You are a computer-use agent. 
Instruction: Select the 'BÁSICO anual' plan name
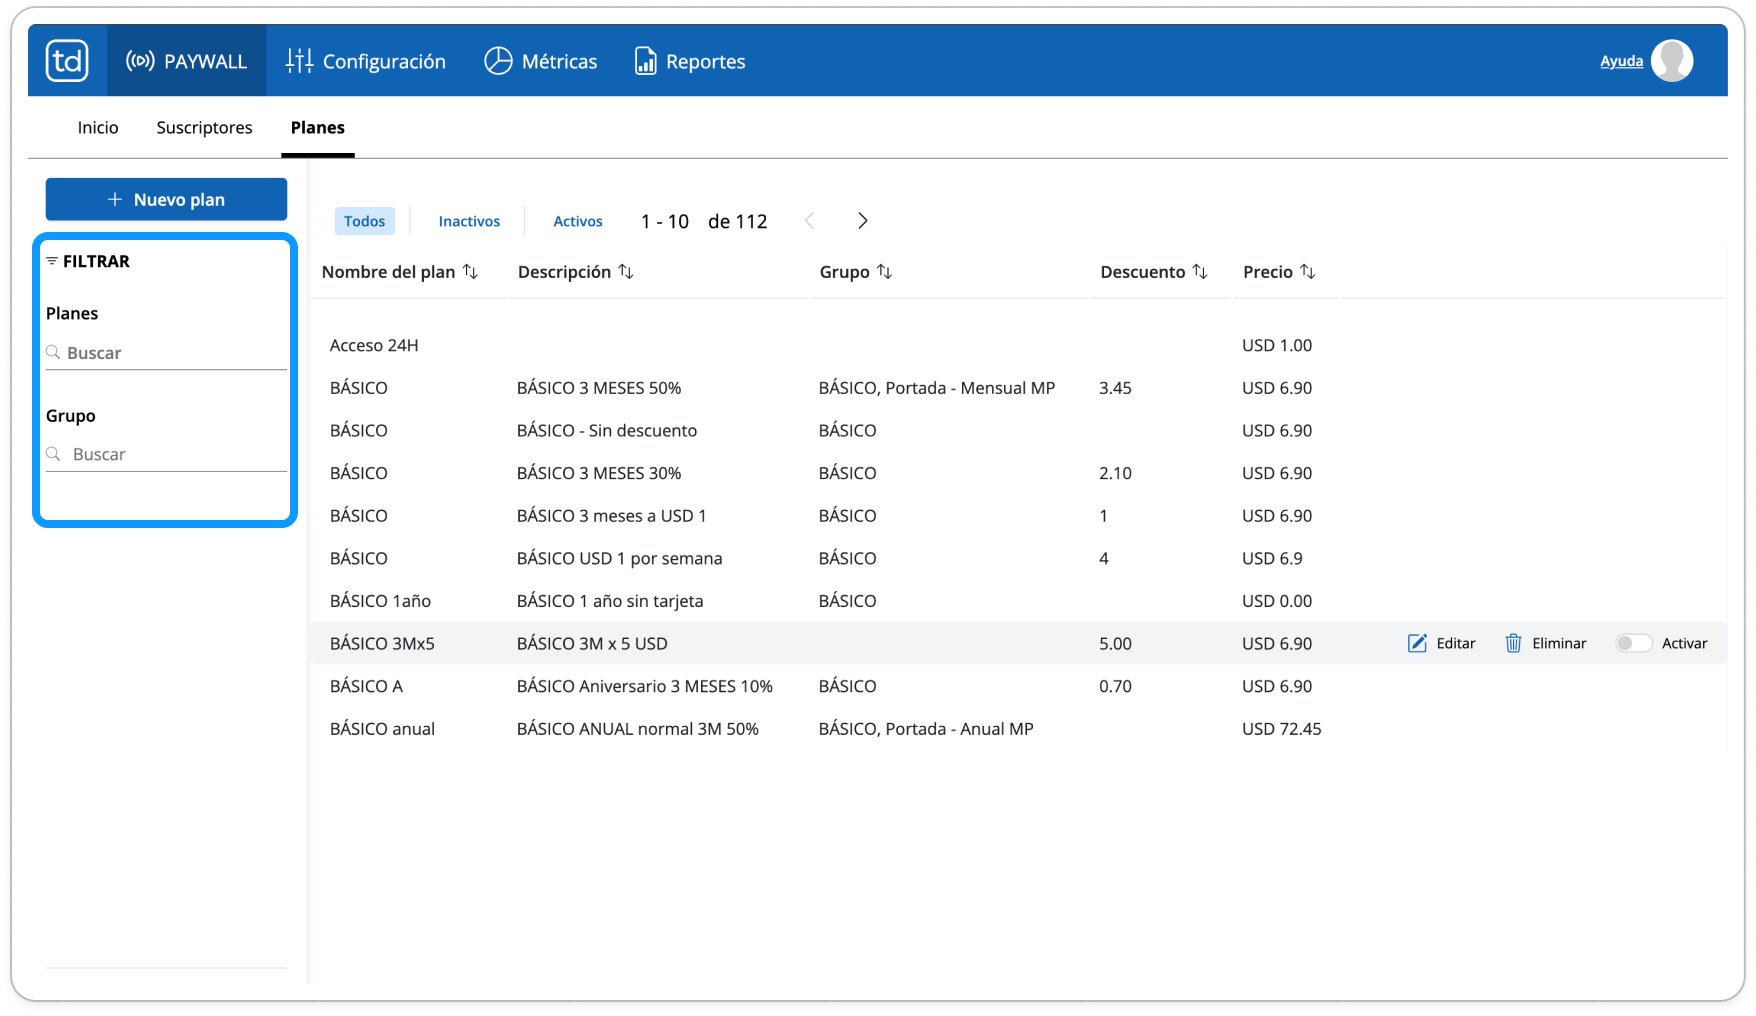382,729
